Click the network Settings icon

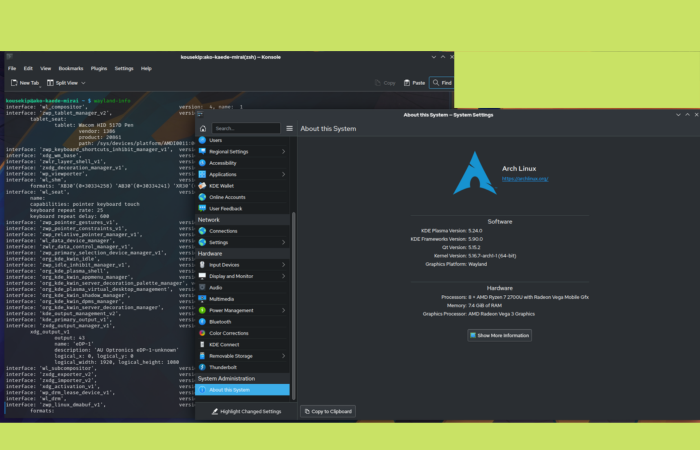[202, 242]
